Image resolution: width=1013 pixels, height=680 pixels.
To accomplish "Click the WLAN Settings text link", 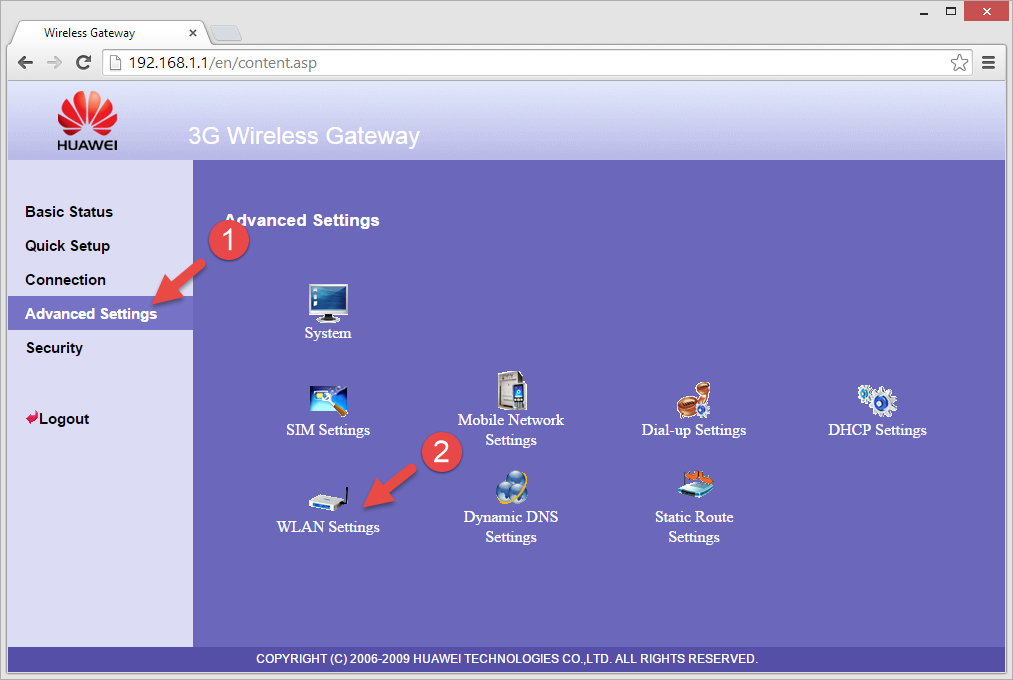I will [x=328, y=527].
